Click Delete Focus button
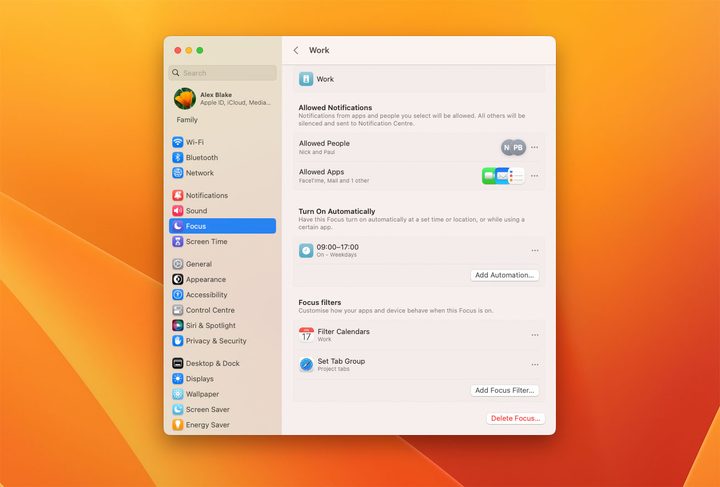 (515, 418)
